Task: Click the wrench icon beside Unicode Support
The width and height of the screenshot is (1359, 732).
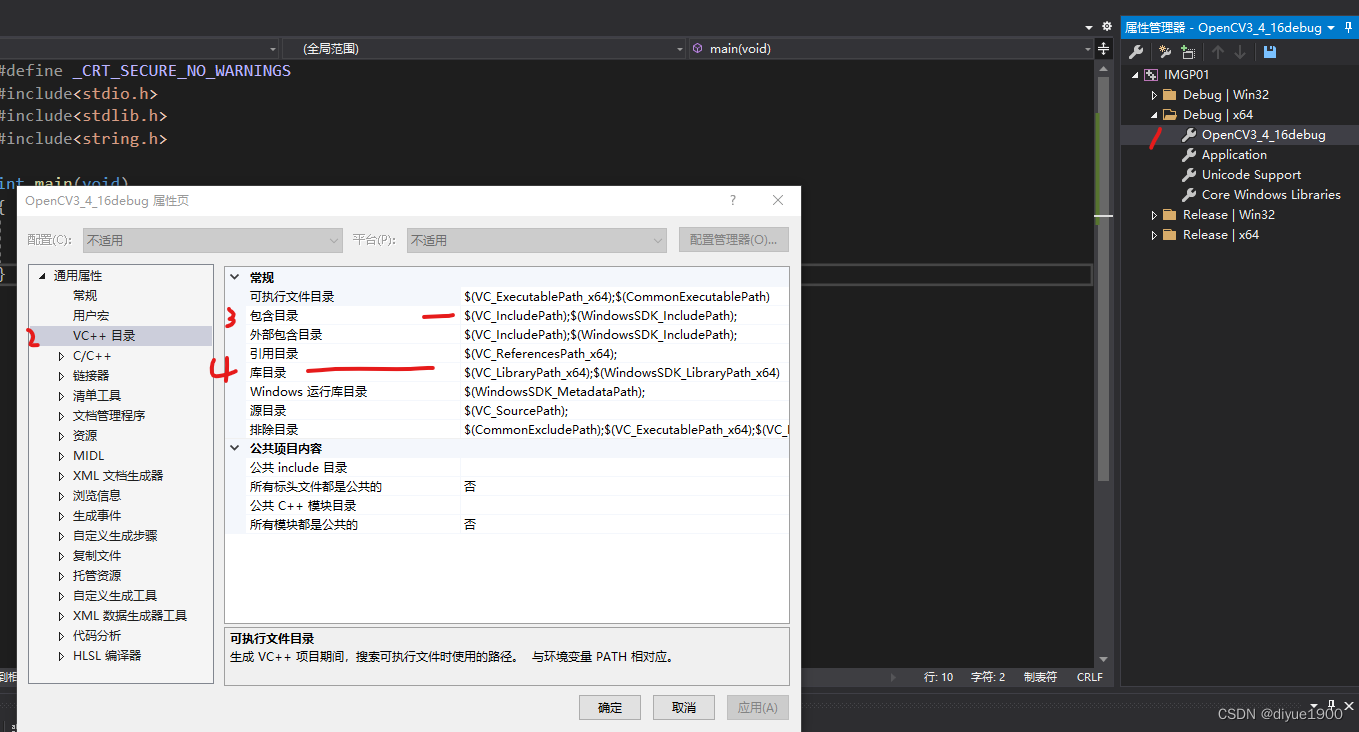Action: pos(1189,175)
